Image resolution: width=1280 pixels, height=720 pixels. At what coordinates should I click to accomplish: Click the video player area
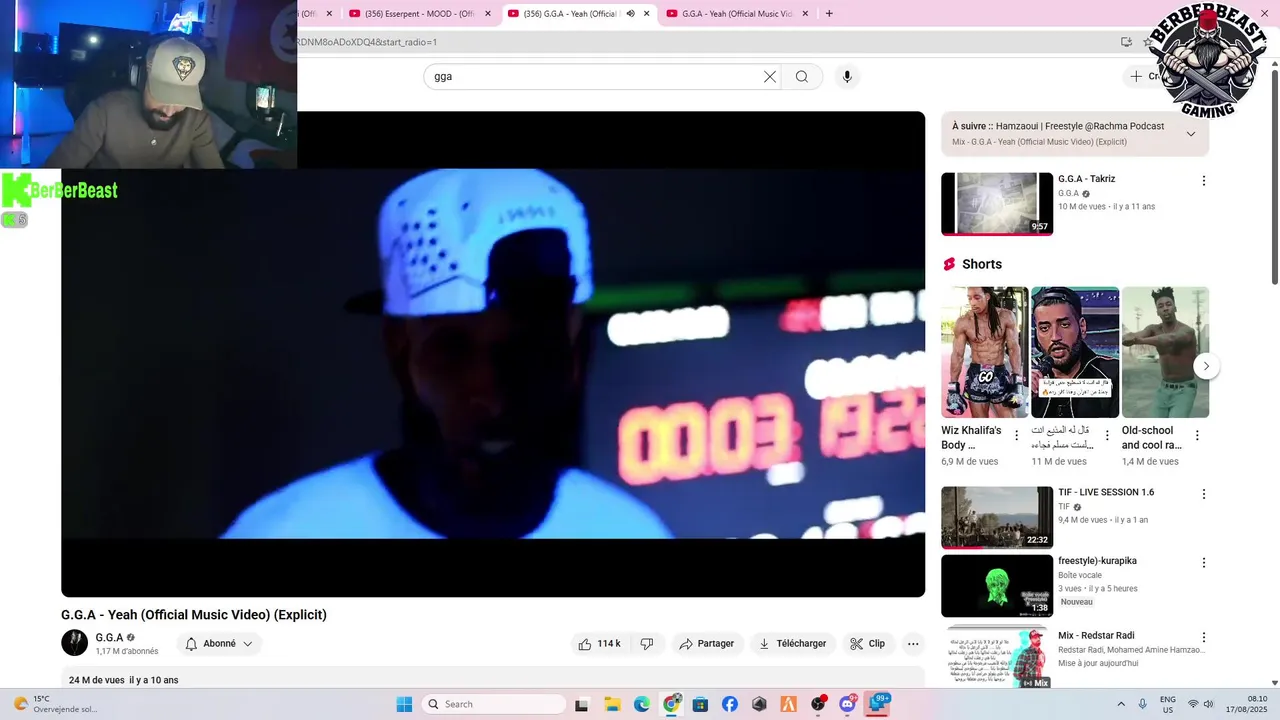tap(493, 354)
